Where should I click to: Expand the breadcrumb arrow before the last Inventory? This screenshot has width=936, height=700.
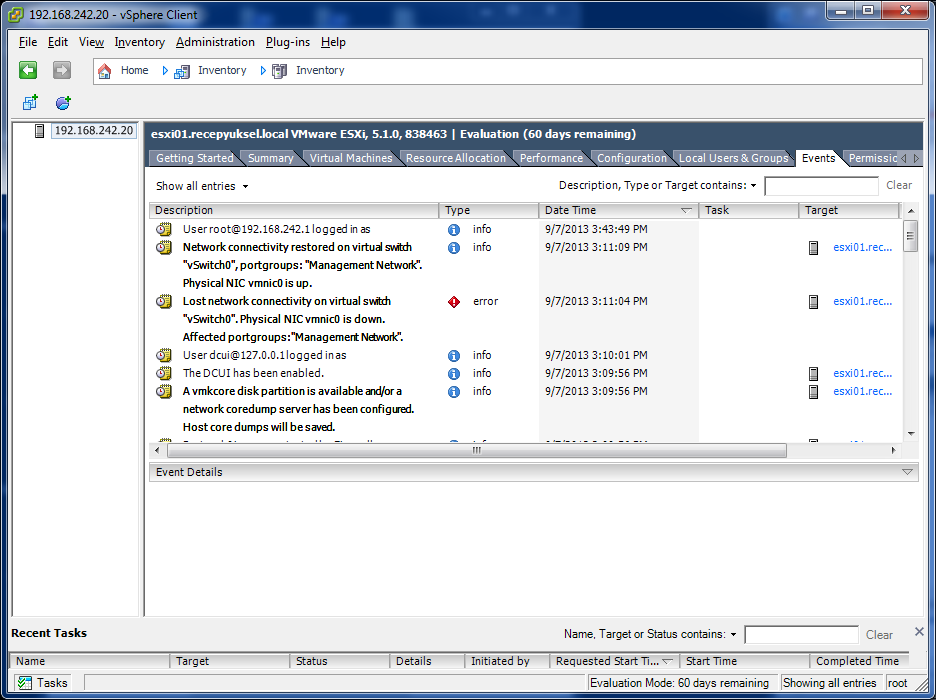point(263,70)
